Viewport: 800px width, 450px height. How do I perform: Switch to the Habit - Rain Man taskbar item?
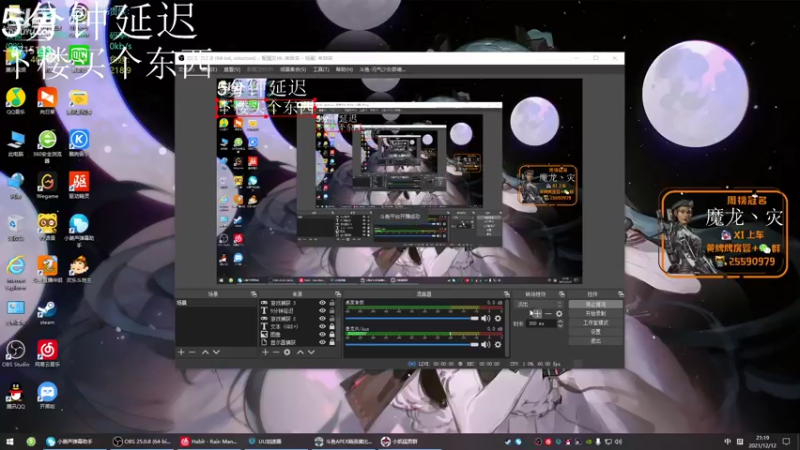(209, 441)
